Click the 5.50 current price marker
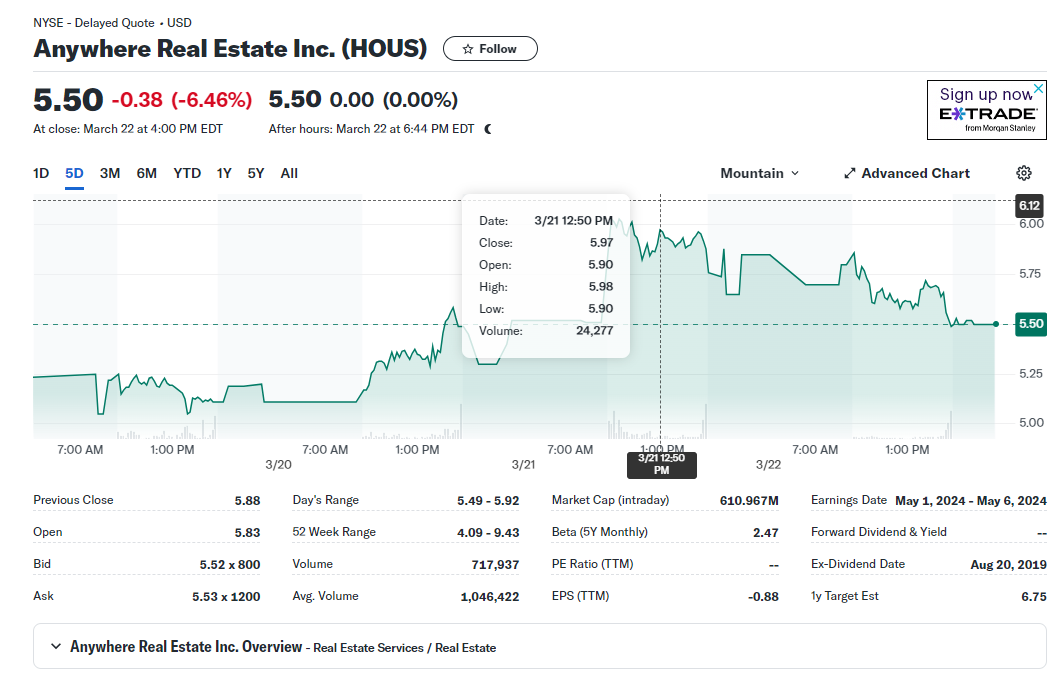Screen dimensions: 1061x674 tap(1031, 323)
